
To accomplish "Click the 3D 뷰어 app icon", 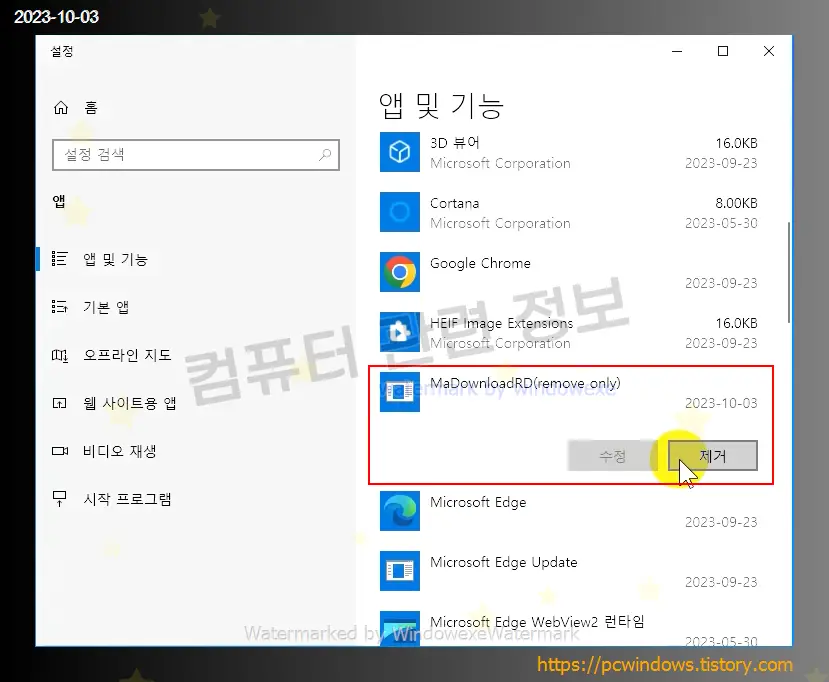I will (400, 152).
